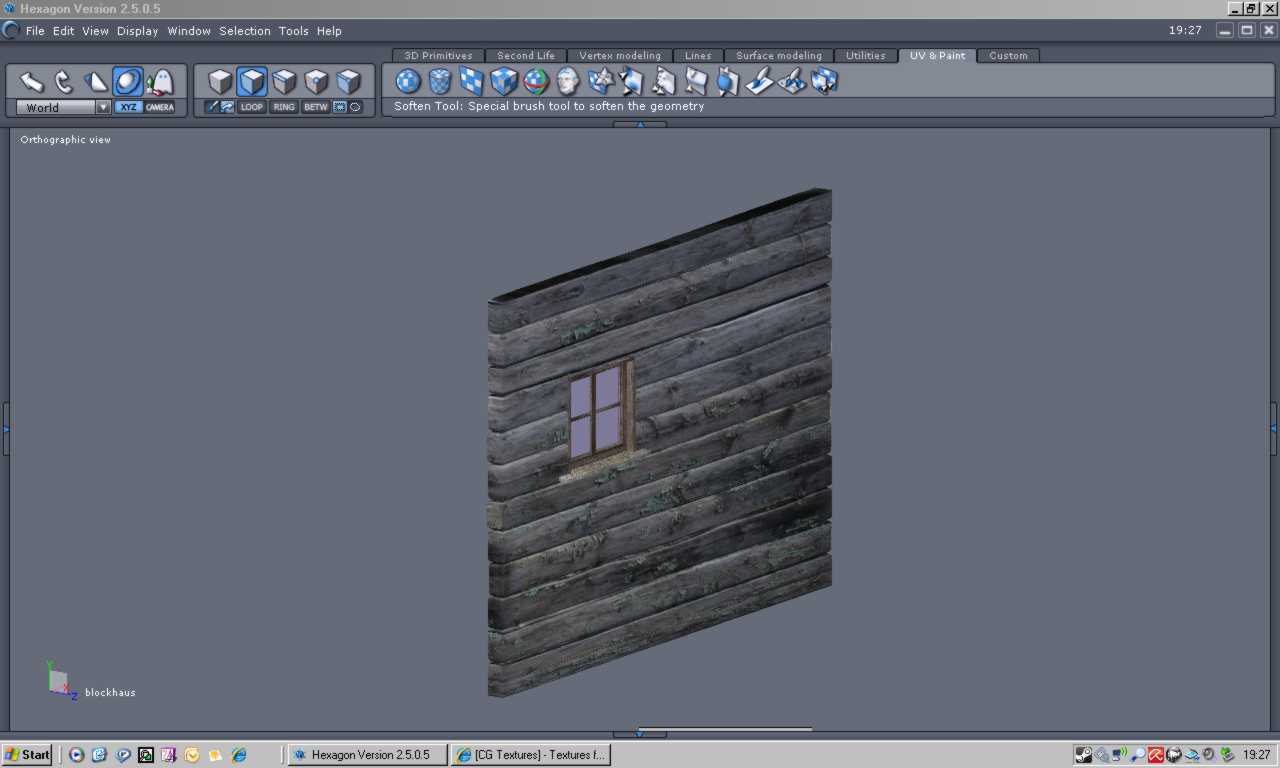This screenshot has width=1280, height=768.
Task: Click the BETW selection button
Action: (316, 107)
